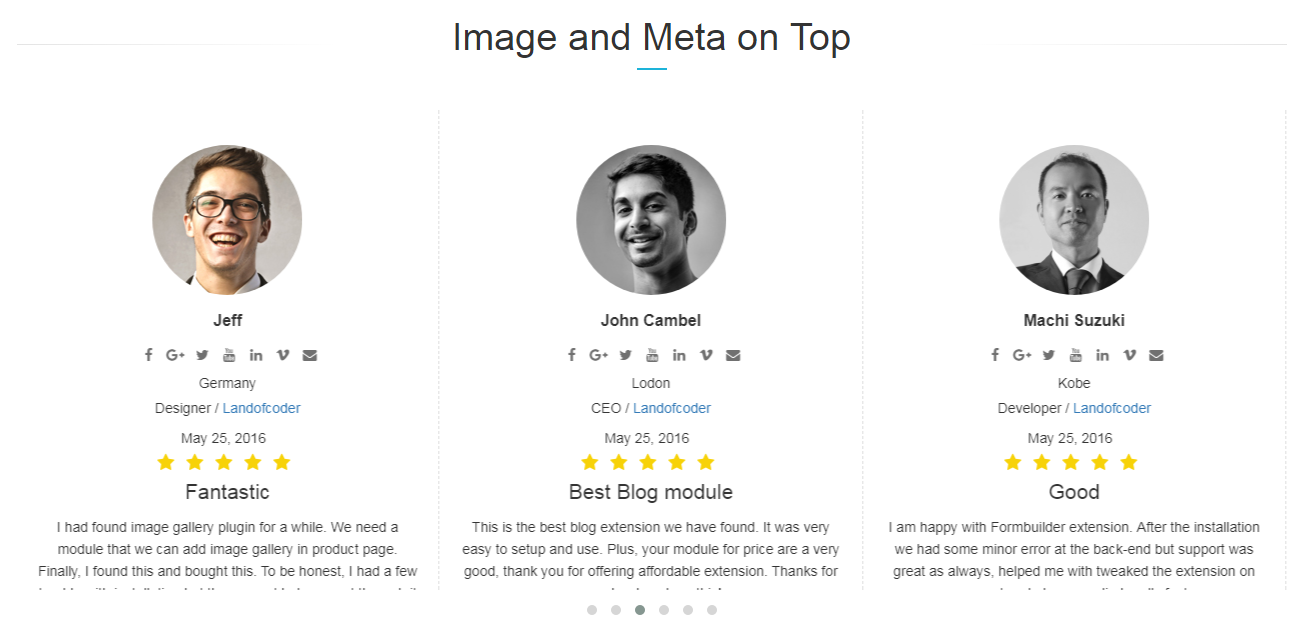Select the second carousel pagination dot
Screen dimensions: 1301x627
pos(616,610)
